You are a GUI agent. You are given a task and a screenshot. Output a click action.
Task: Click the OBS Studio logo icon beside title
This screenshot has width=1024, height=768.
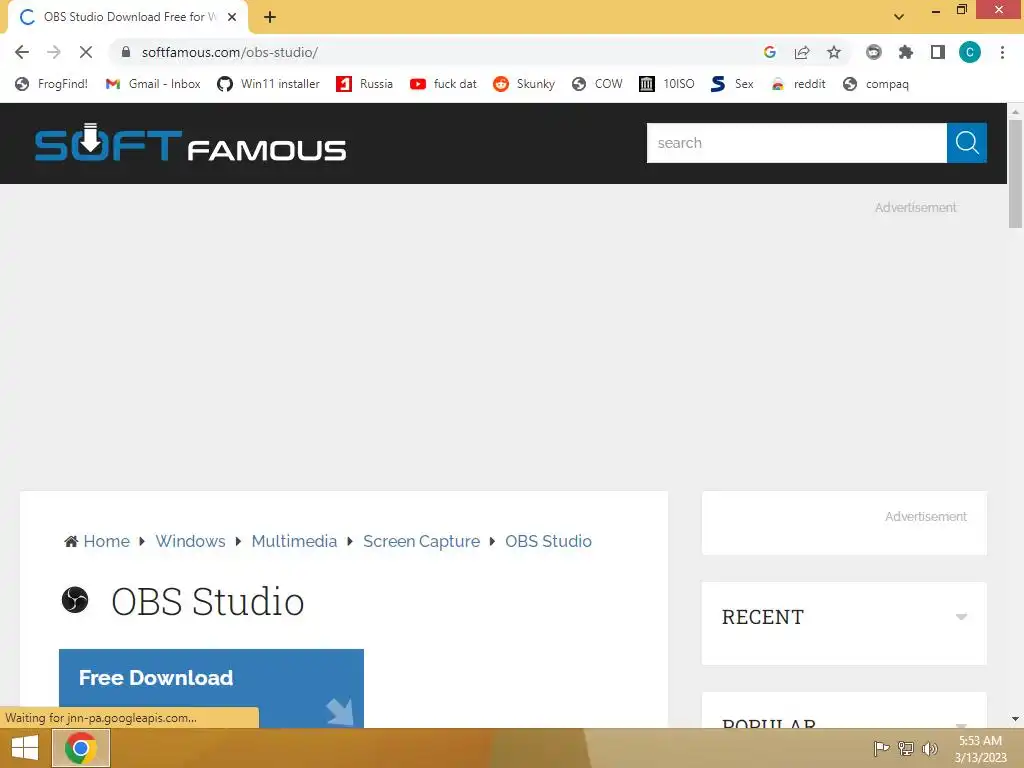pos(75,600)
